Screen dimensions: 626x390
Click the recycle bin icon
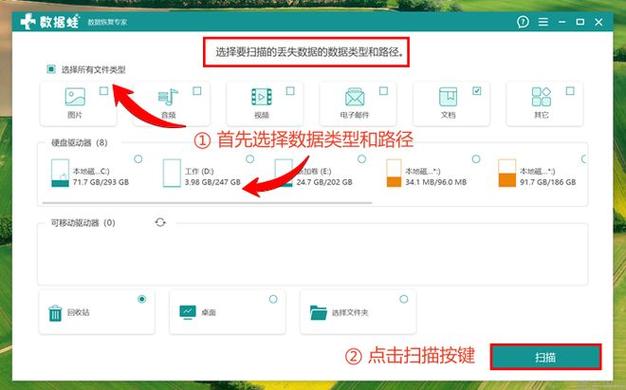(x=55, y=313)
